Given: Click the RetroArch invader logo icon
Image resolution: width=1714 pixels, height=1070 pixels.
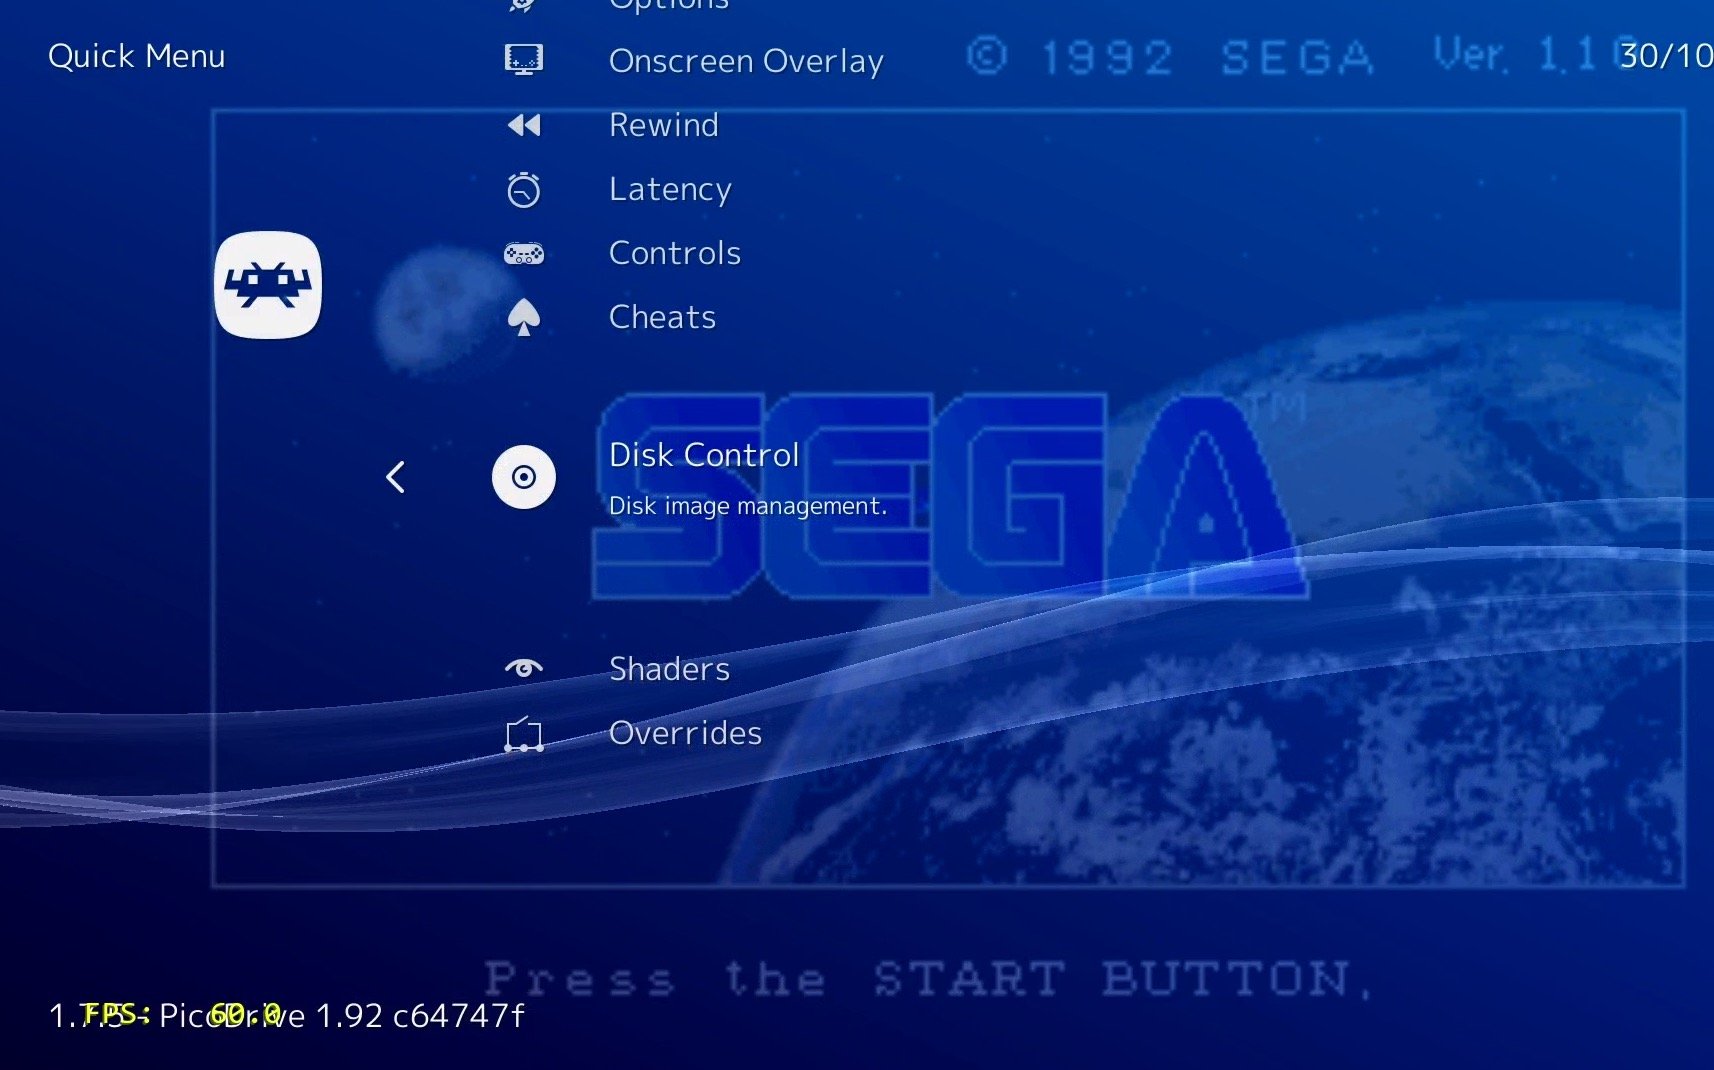Looking at the screenshot, I should tap(268, 285).
